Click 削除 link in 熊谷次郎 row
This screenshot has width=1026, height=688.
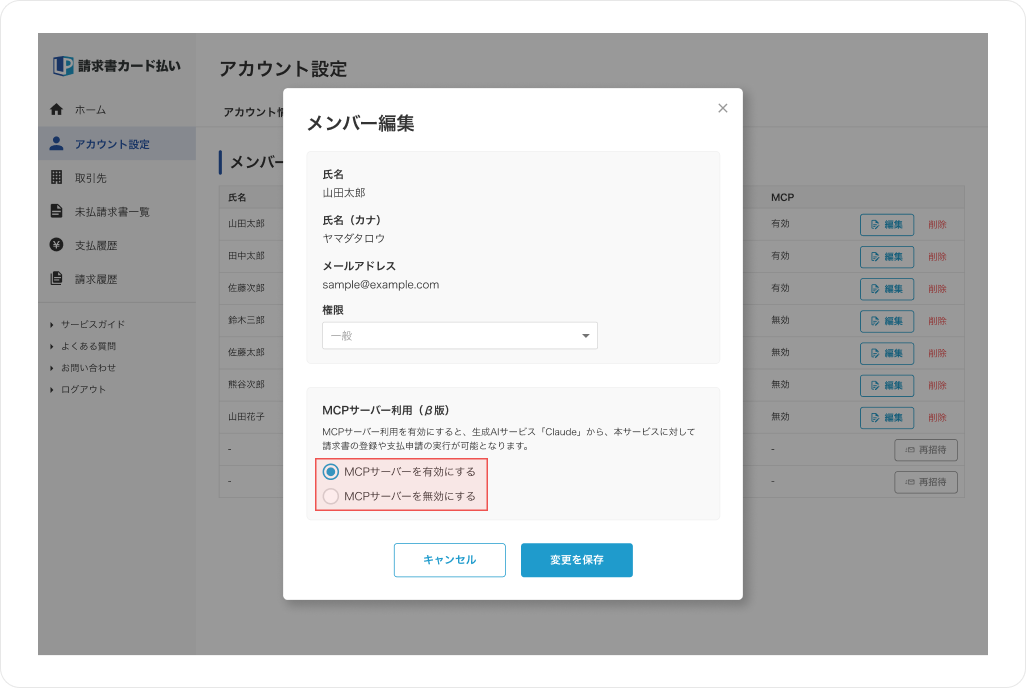[937, 385]
